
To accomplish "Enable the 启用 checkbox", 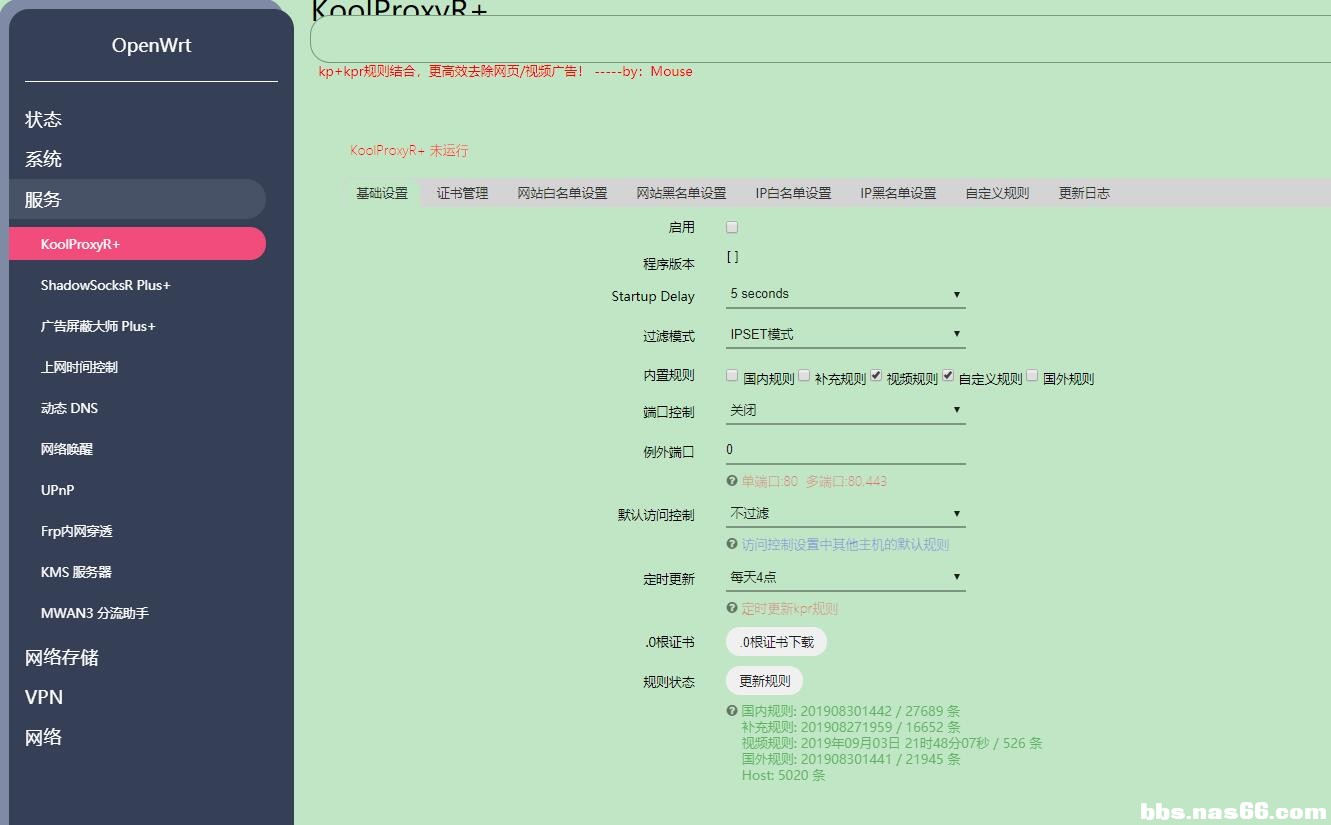I will 732,228.
